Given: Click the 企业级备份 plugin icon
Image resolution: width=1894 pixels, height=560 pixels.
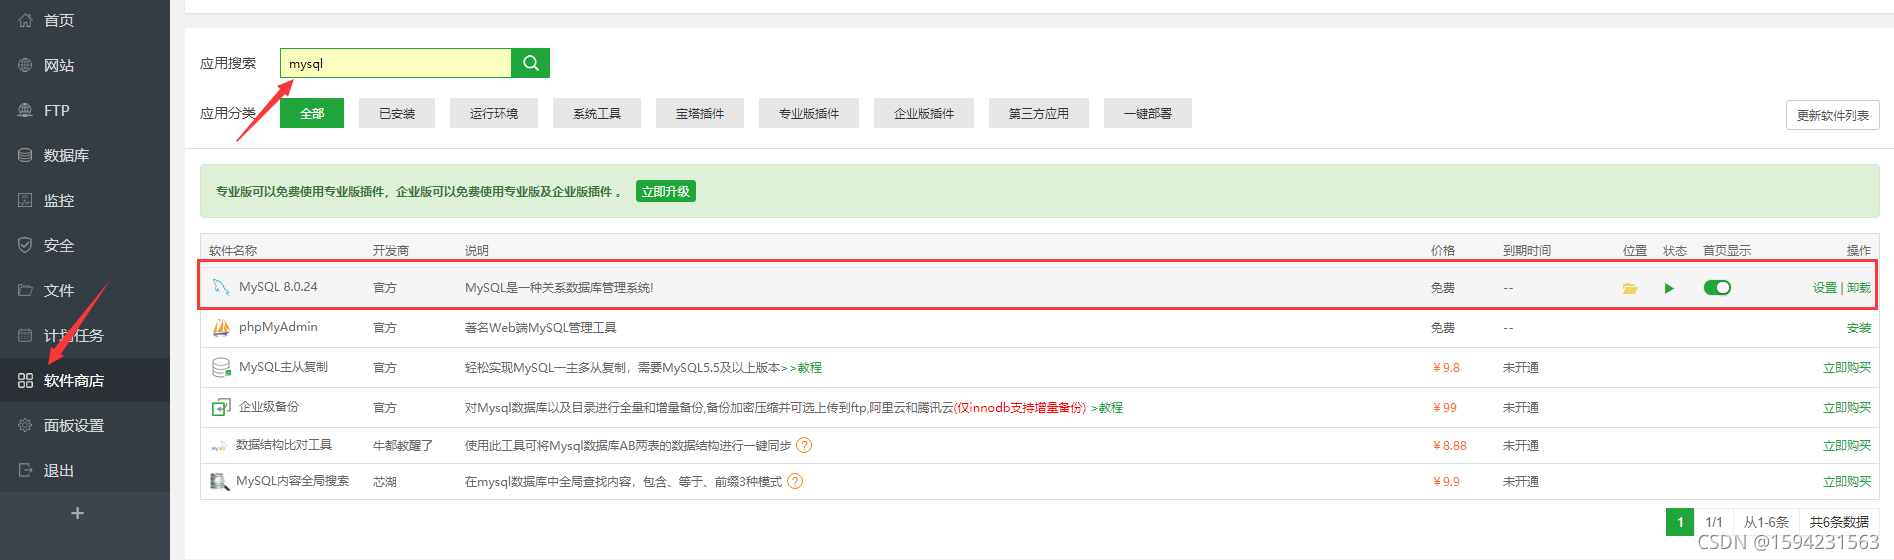Looking at the screenshot, I should coord(221,407).
